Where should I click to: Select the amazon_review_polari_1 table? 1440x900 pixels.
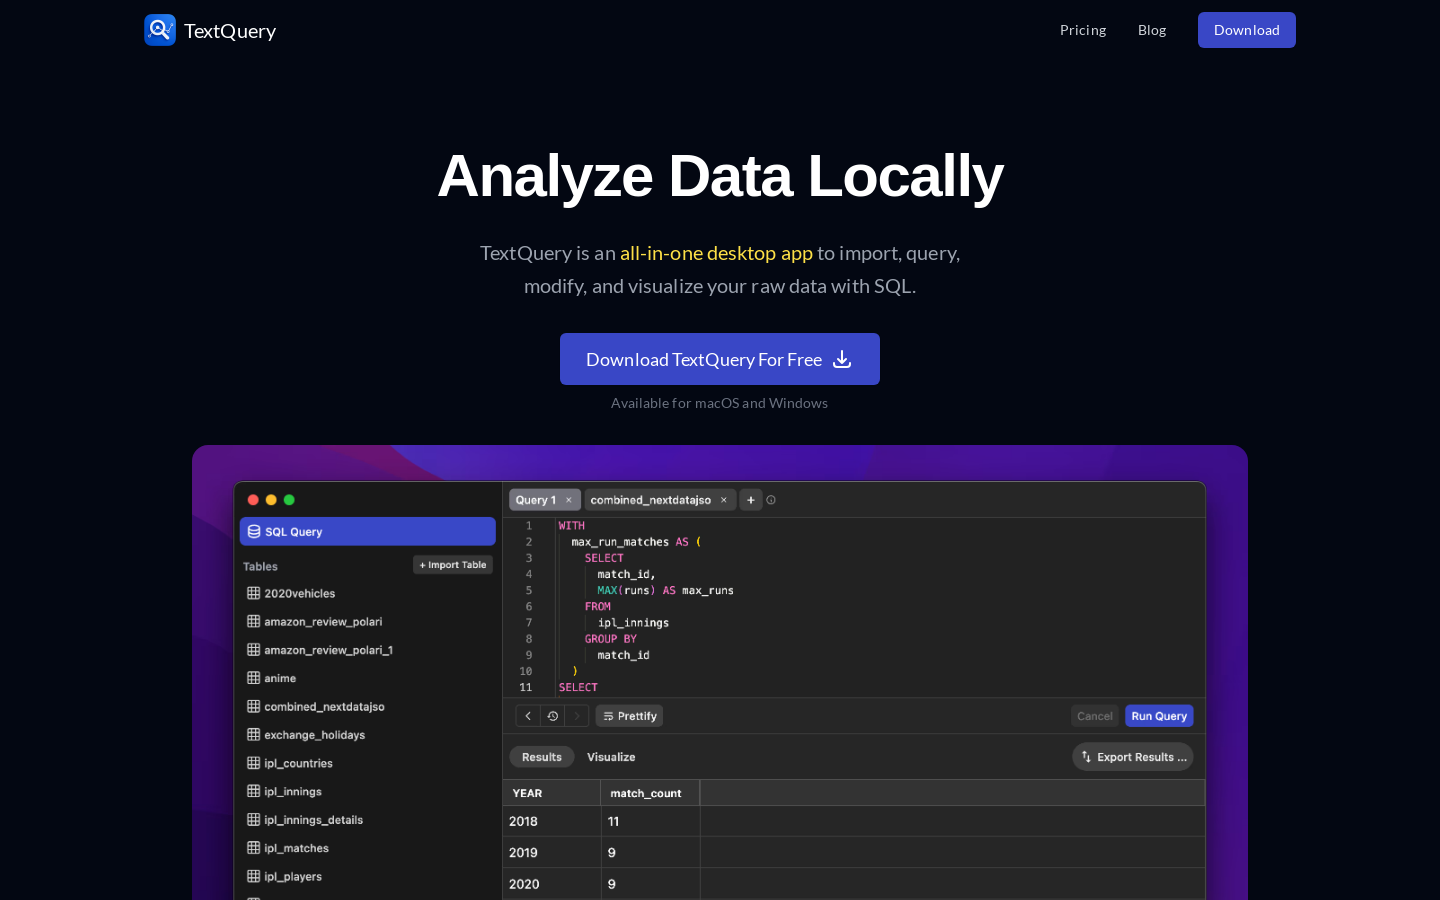tap(328, 650)
